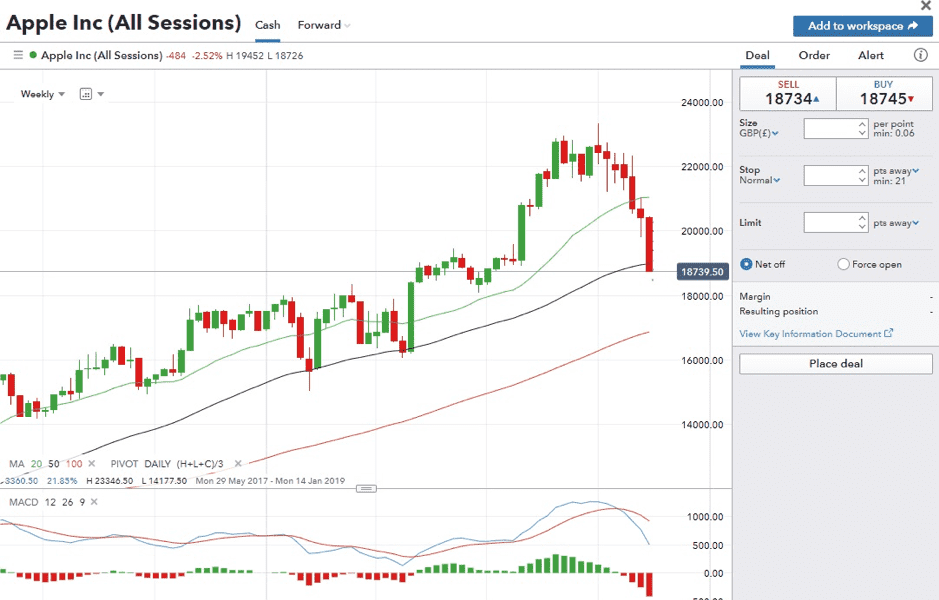Image resolution: width=939 pixels, height=600 pixels.
Task: Click the SELL 18734 price button
Action: click(x=788, y=93)
